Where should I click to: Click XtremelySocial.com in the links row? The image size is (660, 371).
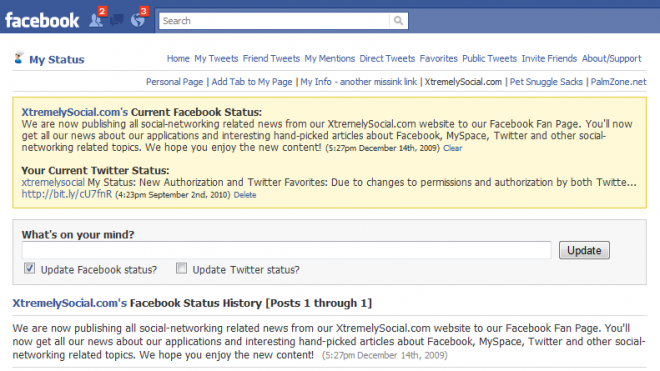(463, 82)
